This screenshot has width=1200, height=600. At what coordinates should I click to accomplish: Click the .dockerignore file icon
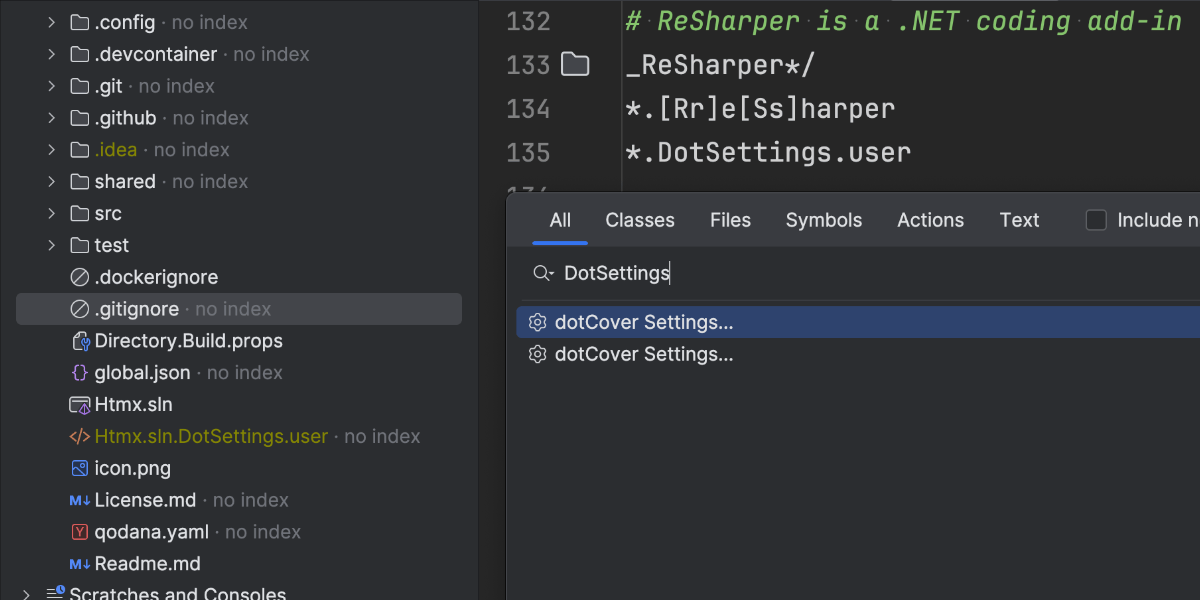(80, 277)
